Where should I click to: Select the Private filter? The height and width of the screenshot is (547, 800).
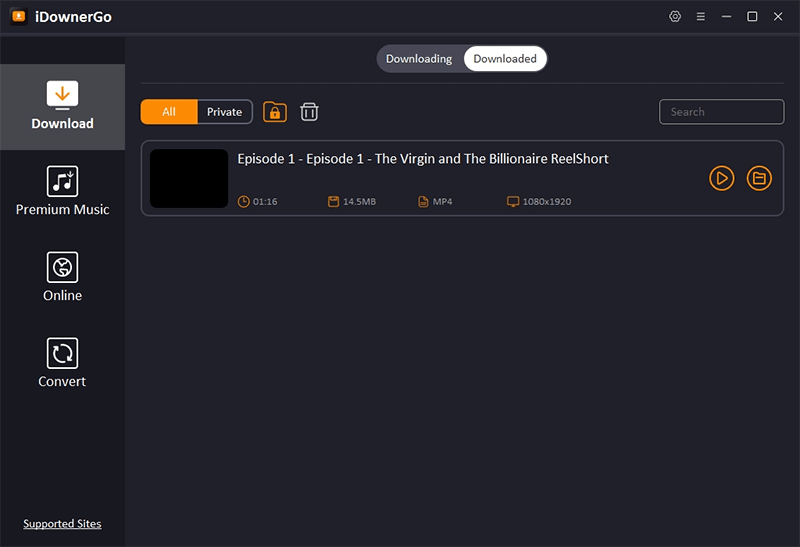(x=224, y=112)
